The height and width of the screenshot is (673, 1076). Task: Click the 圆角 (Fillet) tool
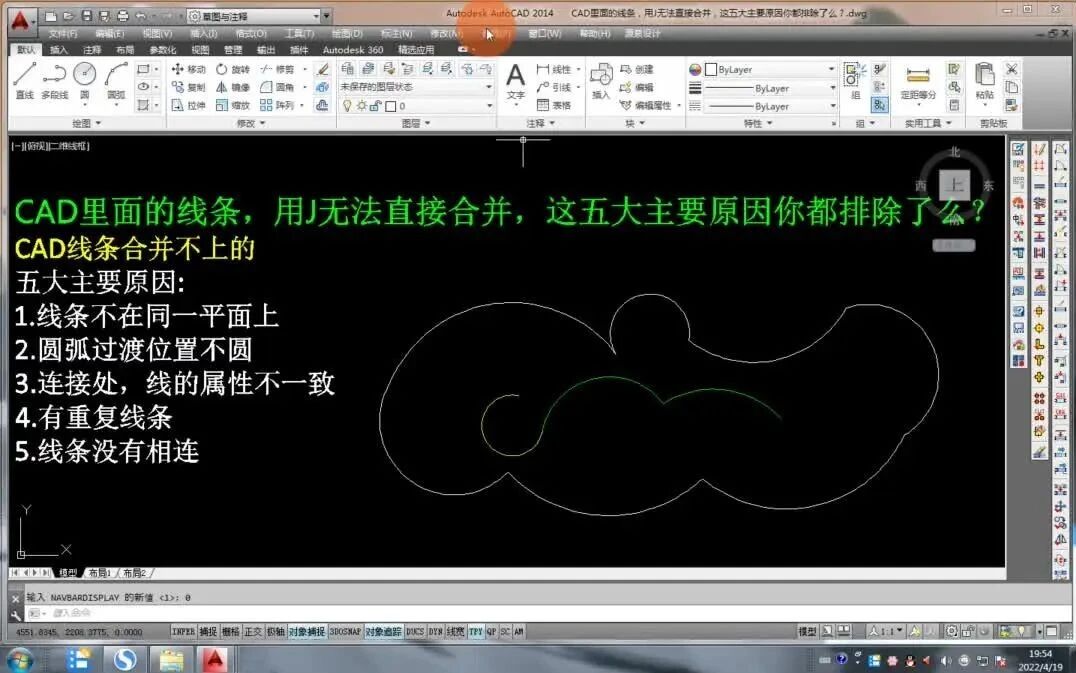point(278,87)
